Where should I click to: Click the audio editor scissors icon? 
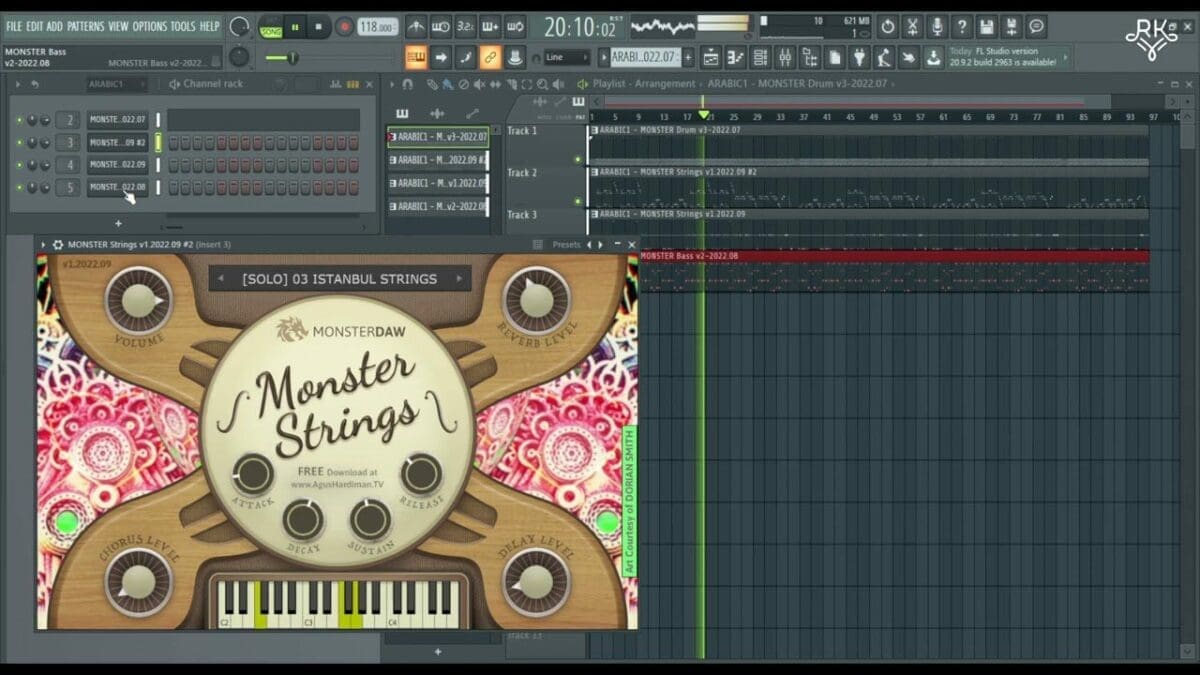tap(912, 26)
